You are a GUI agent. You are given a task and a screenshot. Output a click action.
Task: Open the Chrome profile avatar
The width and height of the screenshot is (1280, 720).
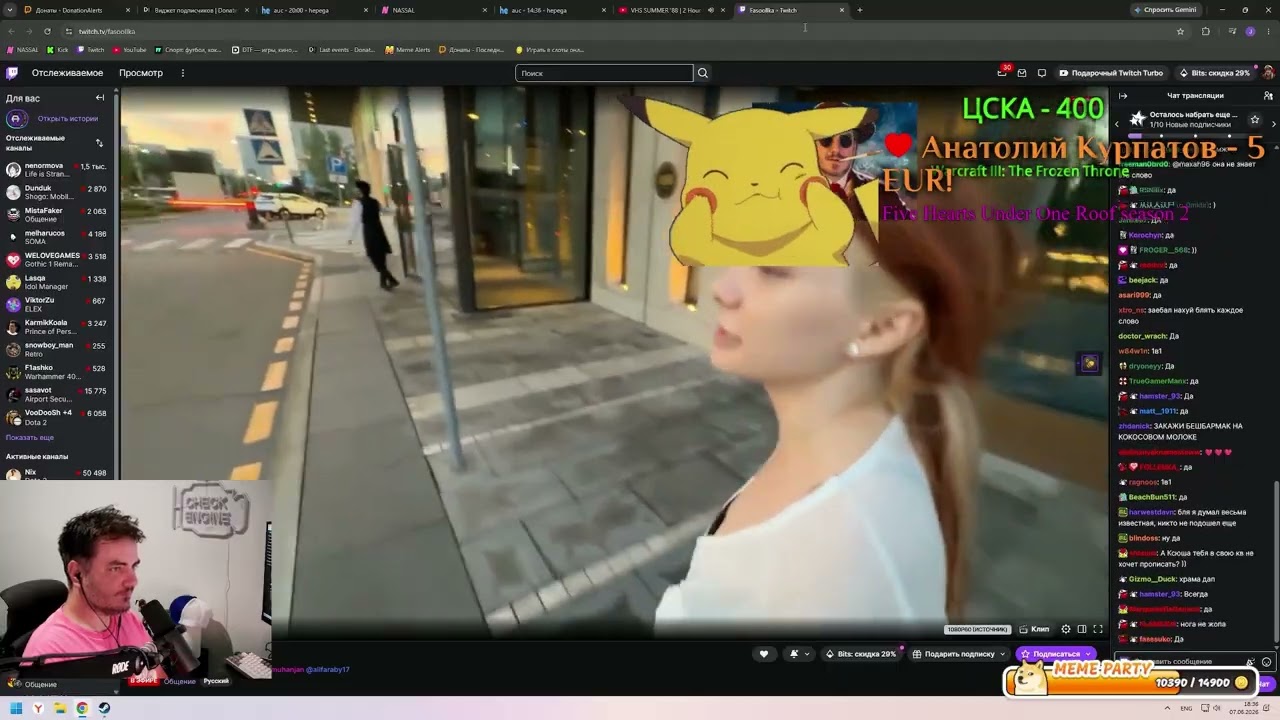tap(1250, 31)
